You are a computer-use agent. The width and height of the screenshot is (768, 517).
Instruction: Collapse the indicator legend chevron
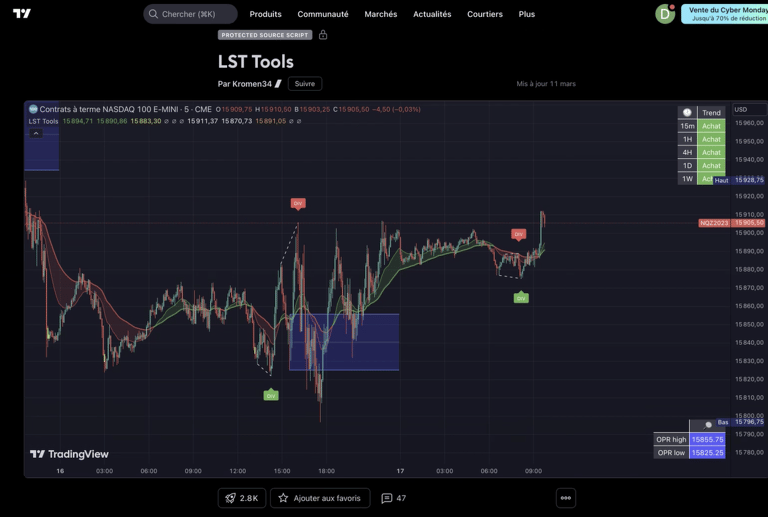coord(36,133)
